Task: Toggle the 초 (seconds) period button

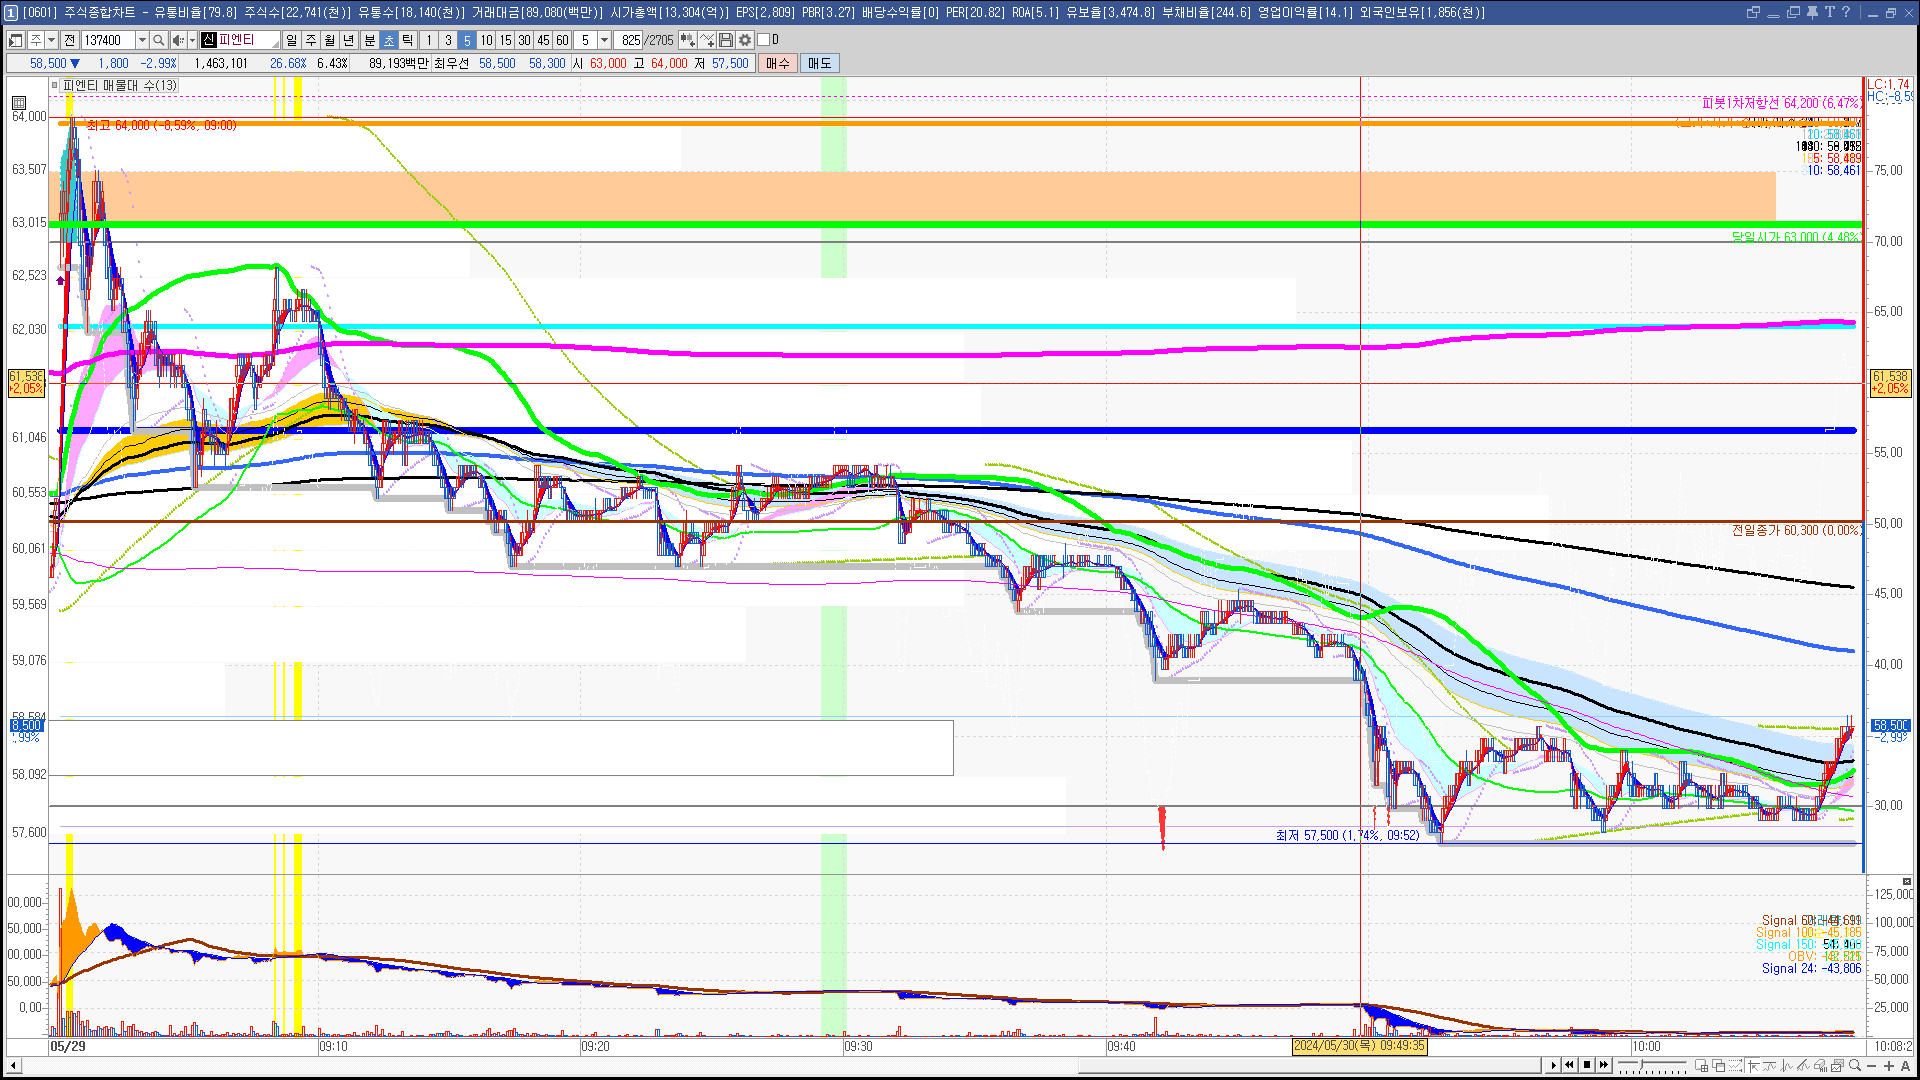Action: tap(389, 40)
